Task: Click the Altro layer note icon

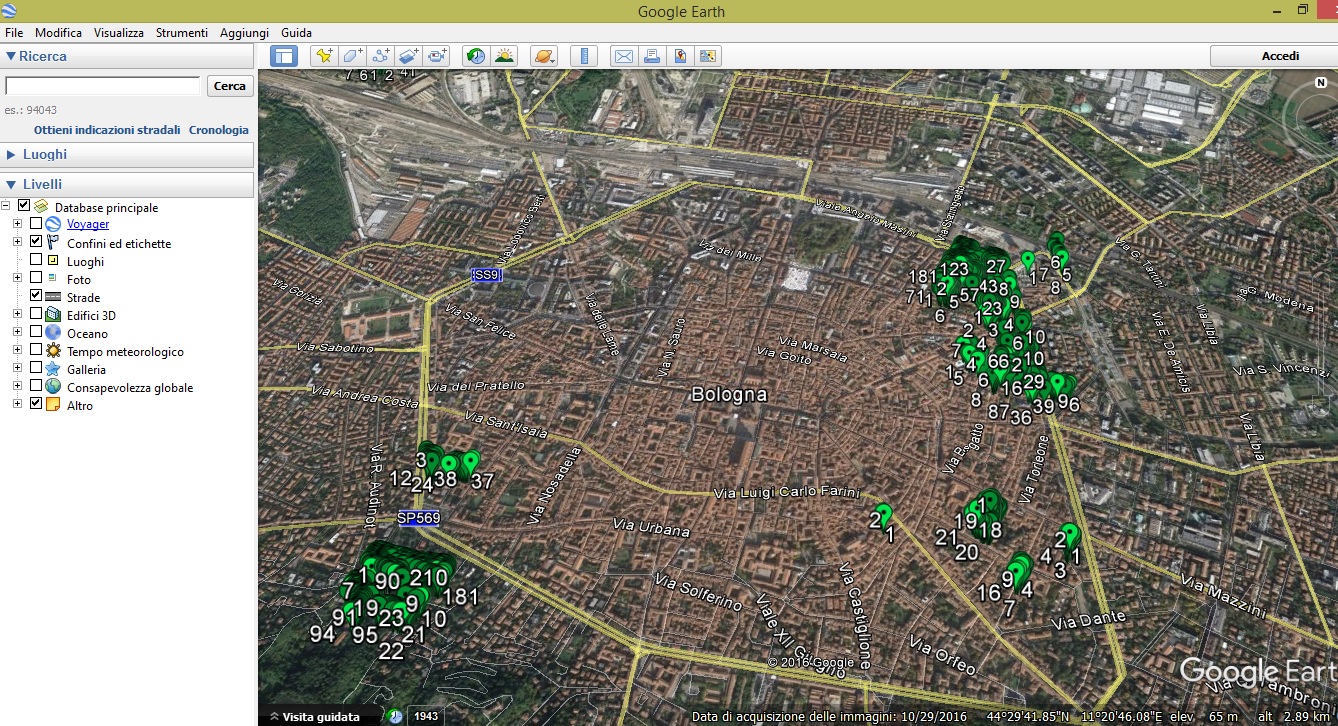Action: coord(53,405)
